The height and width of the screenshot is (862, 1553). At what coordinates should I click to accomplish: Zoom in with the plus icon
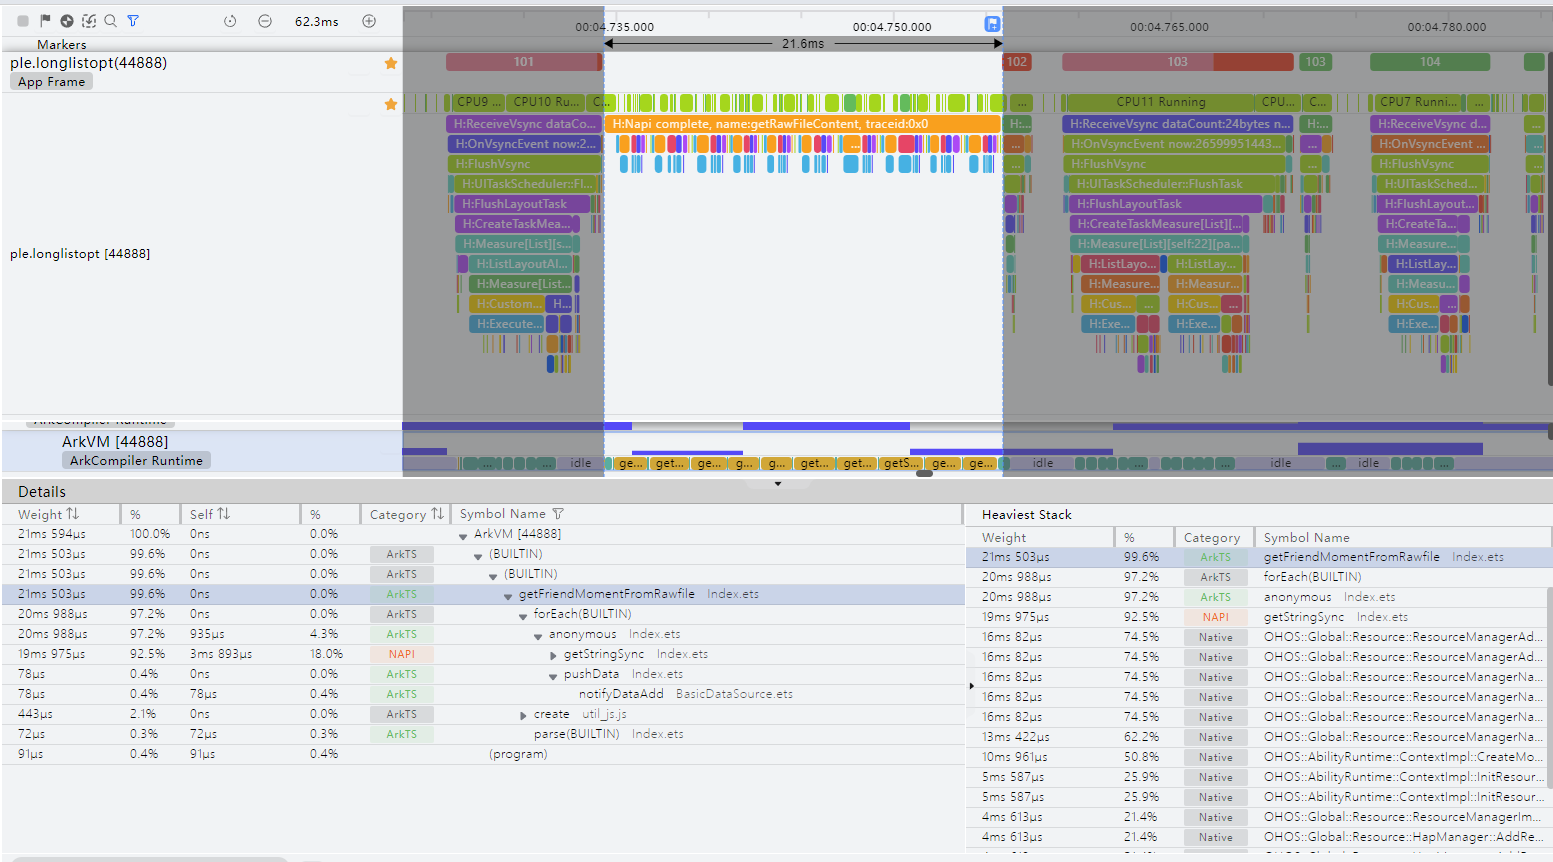coord(369,21)
